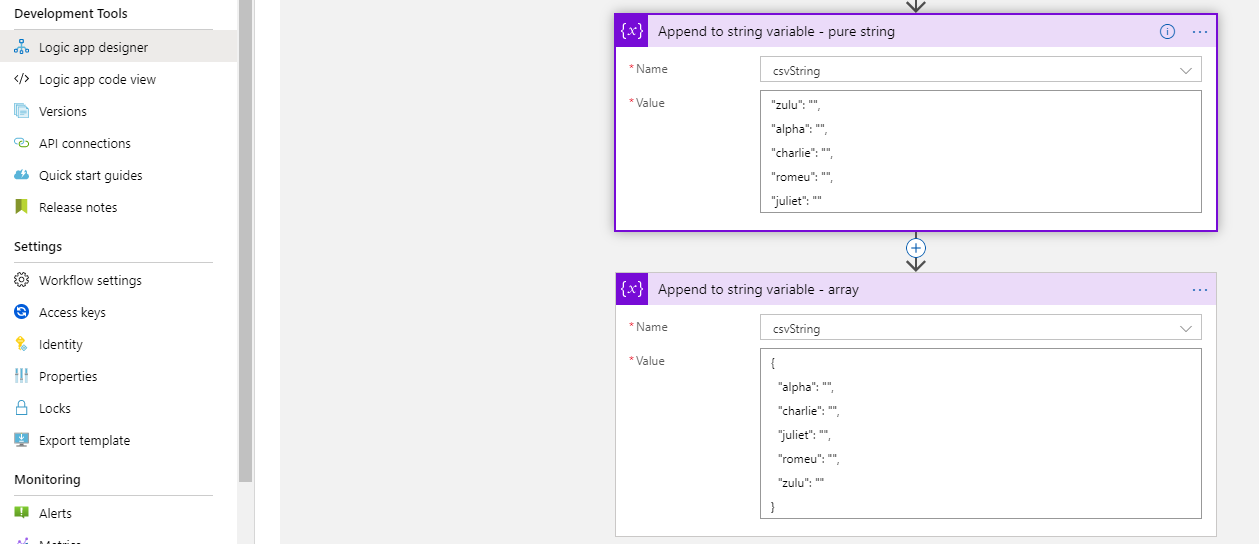Click the info icon on pure string action
1259x544 pixels.
coord(1167,31)
